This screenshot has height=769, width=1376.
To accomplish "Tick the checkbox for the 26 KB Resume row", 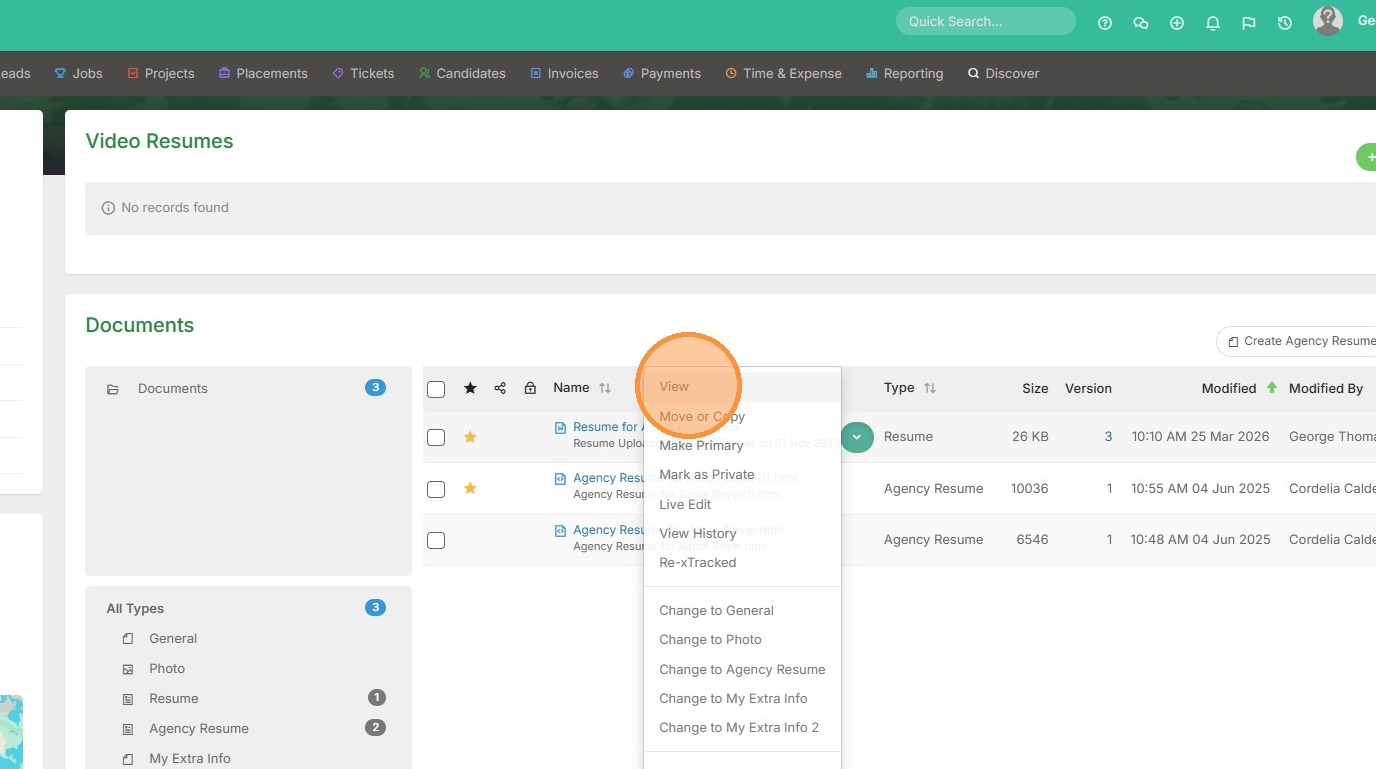I will tap(436, 437).
